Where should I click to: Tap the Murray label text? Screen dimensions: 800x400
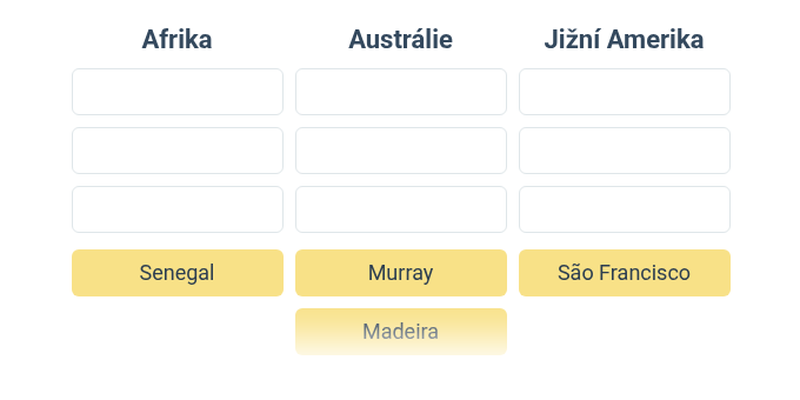401,273
